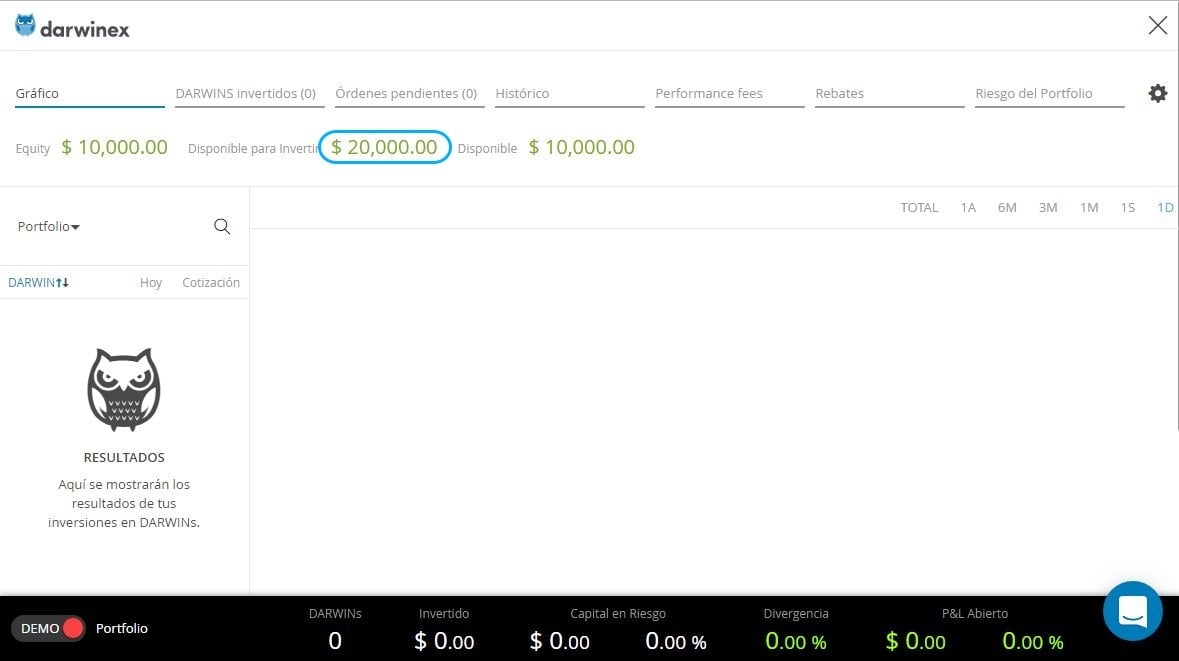Click the Disponible $ 10,000.00 value
The image size is (1179, 661).
tap(581, 147)
